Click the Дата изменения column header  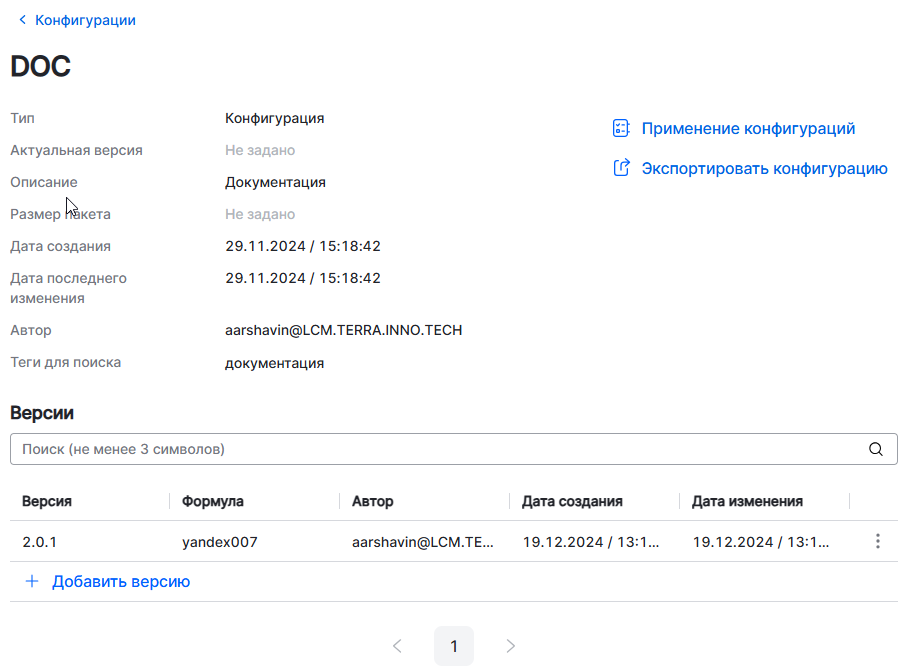pos(747,501)
